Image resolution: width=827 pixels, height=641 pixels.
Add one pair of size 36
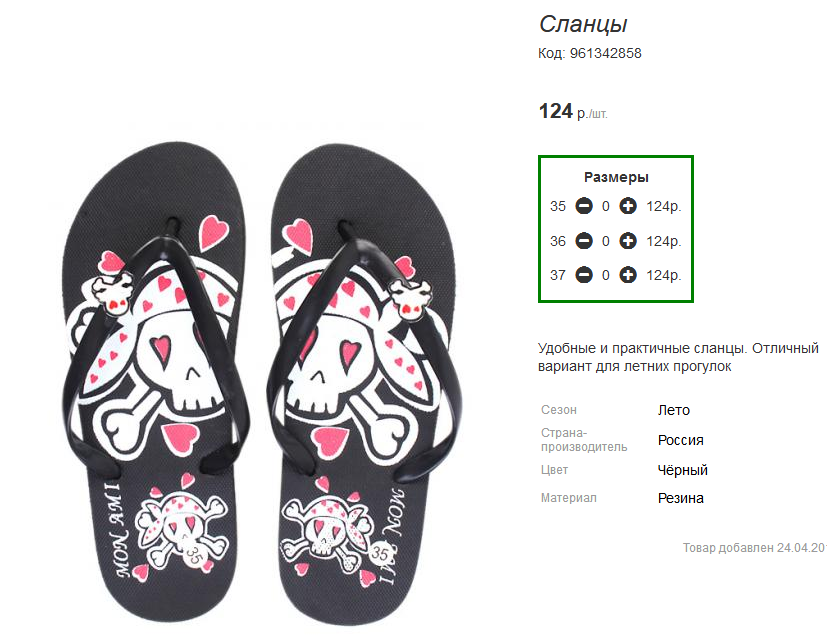point(628,241)
